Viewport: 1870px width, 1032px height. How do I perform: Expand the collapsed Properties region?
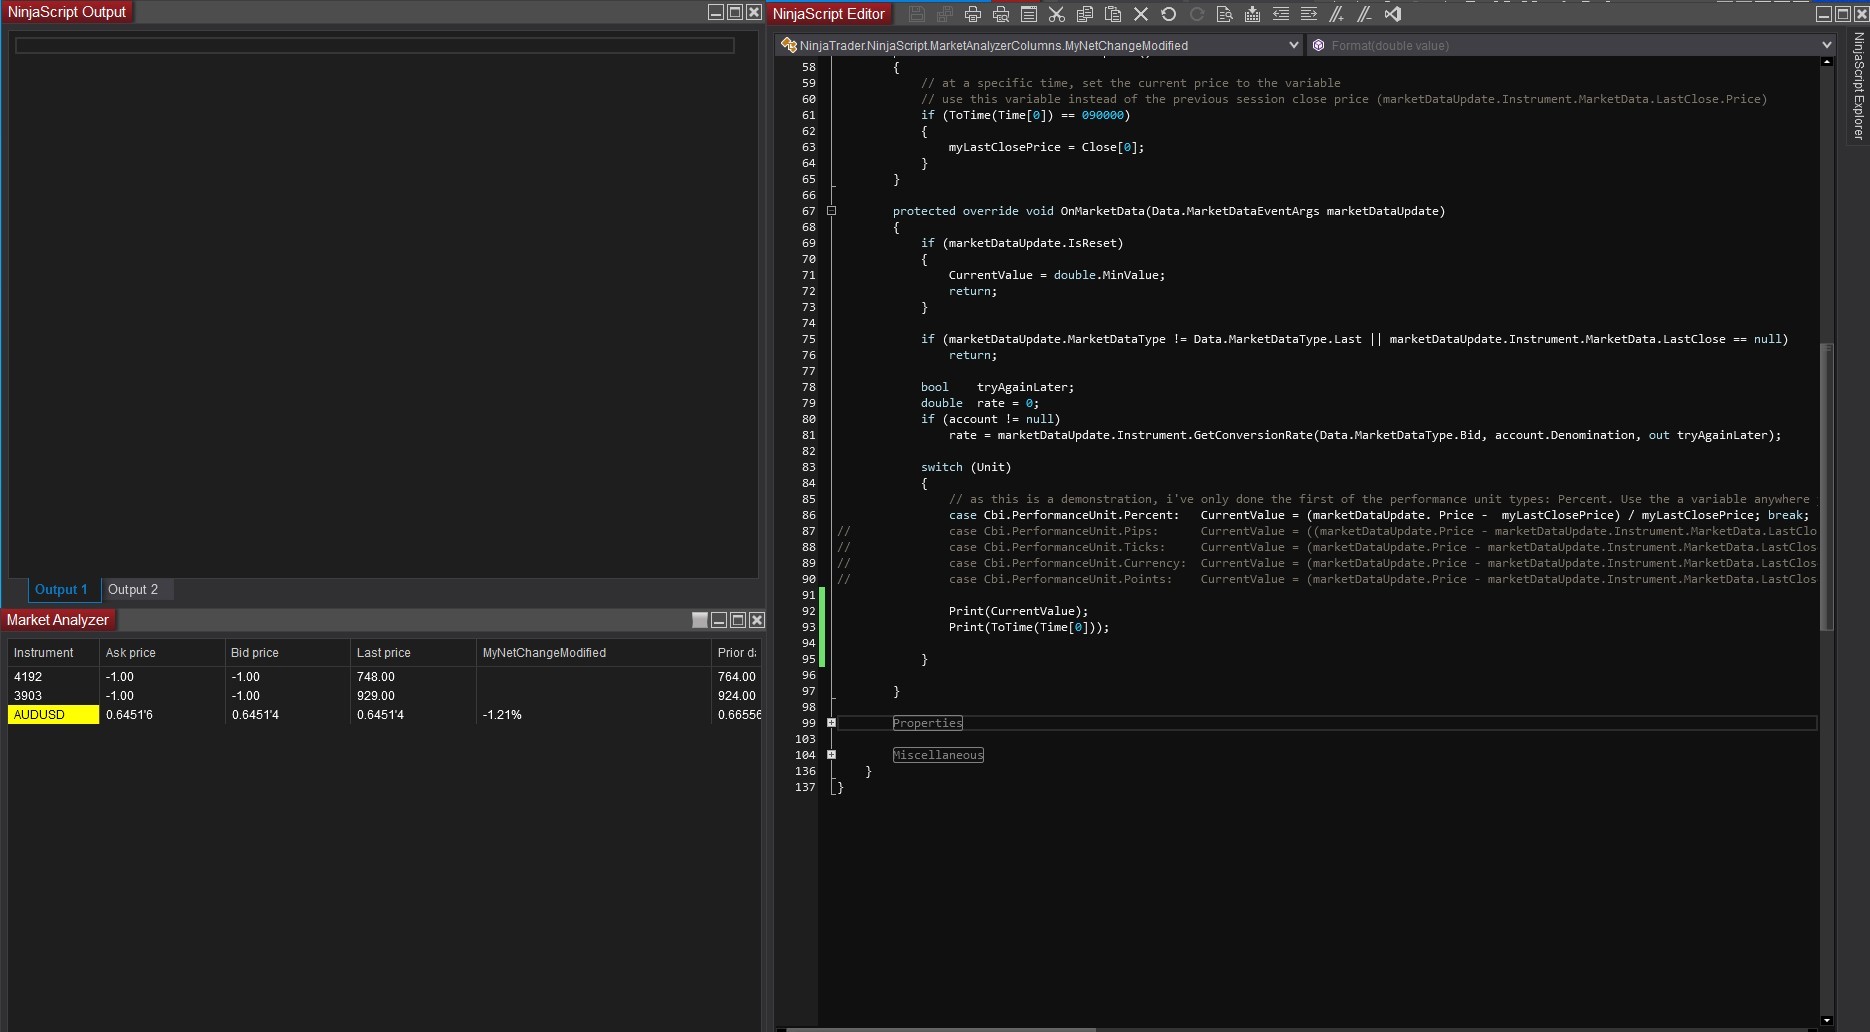pos(831,723)
